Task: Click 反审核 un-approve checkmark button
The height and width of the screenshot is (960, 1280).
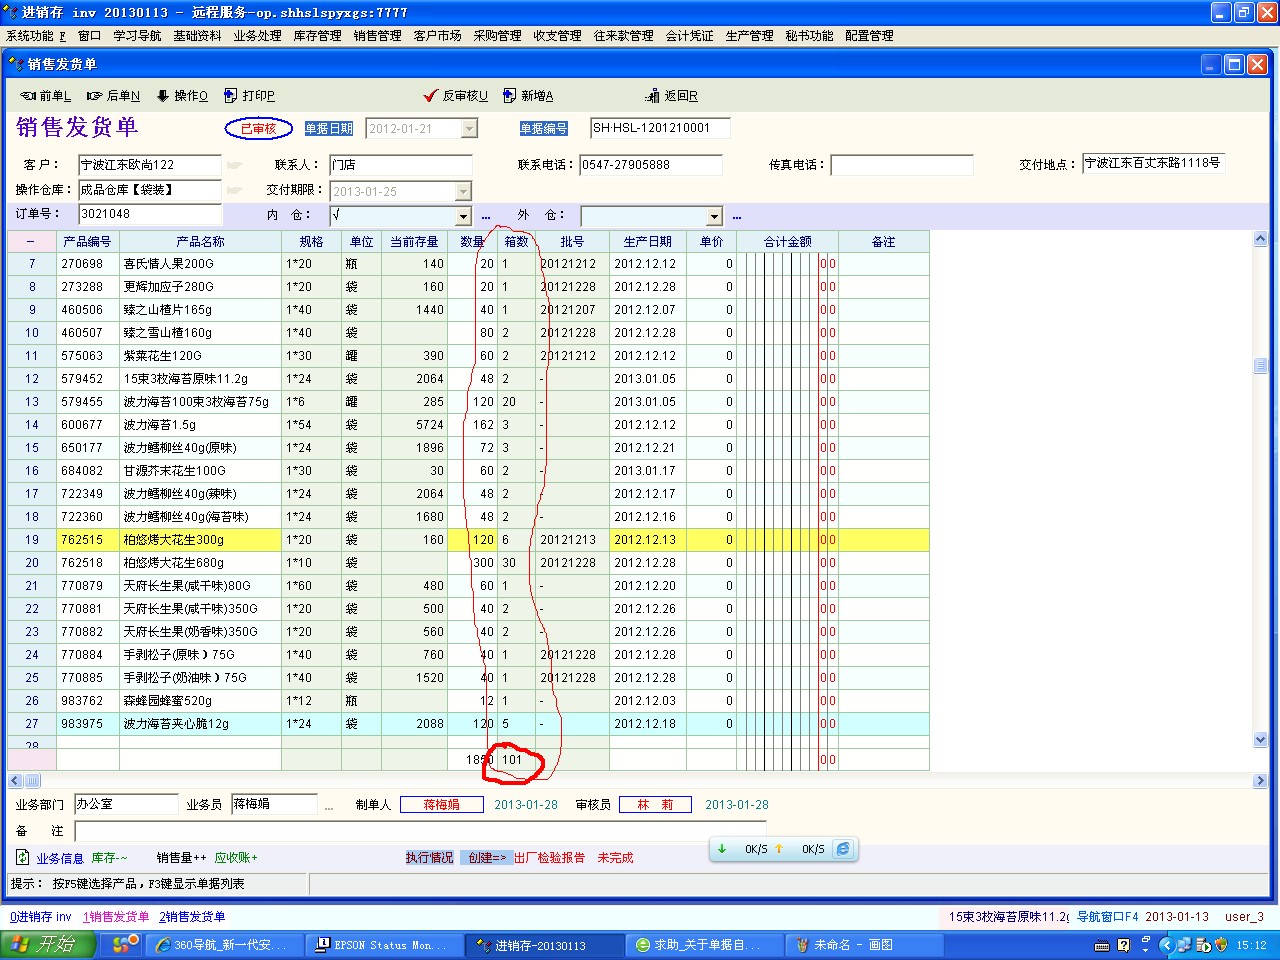Action: point(456,96)
